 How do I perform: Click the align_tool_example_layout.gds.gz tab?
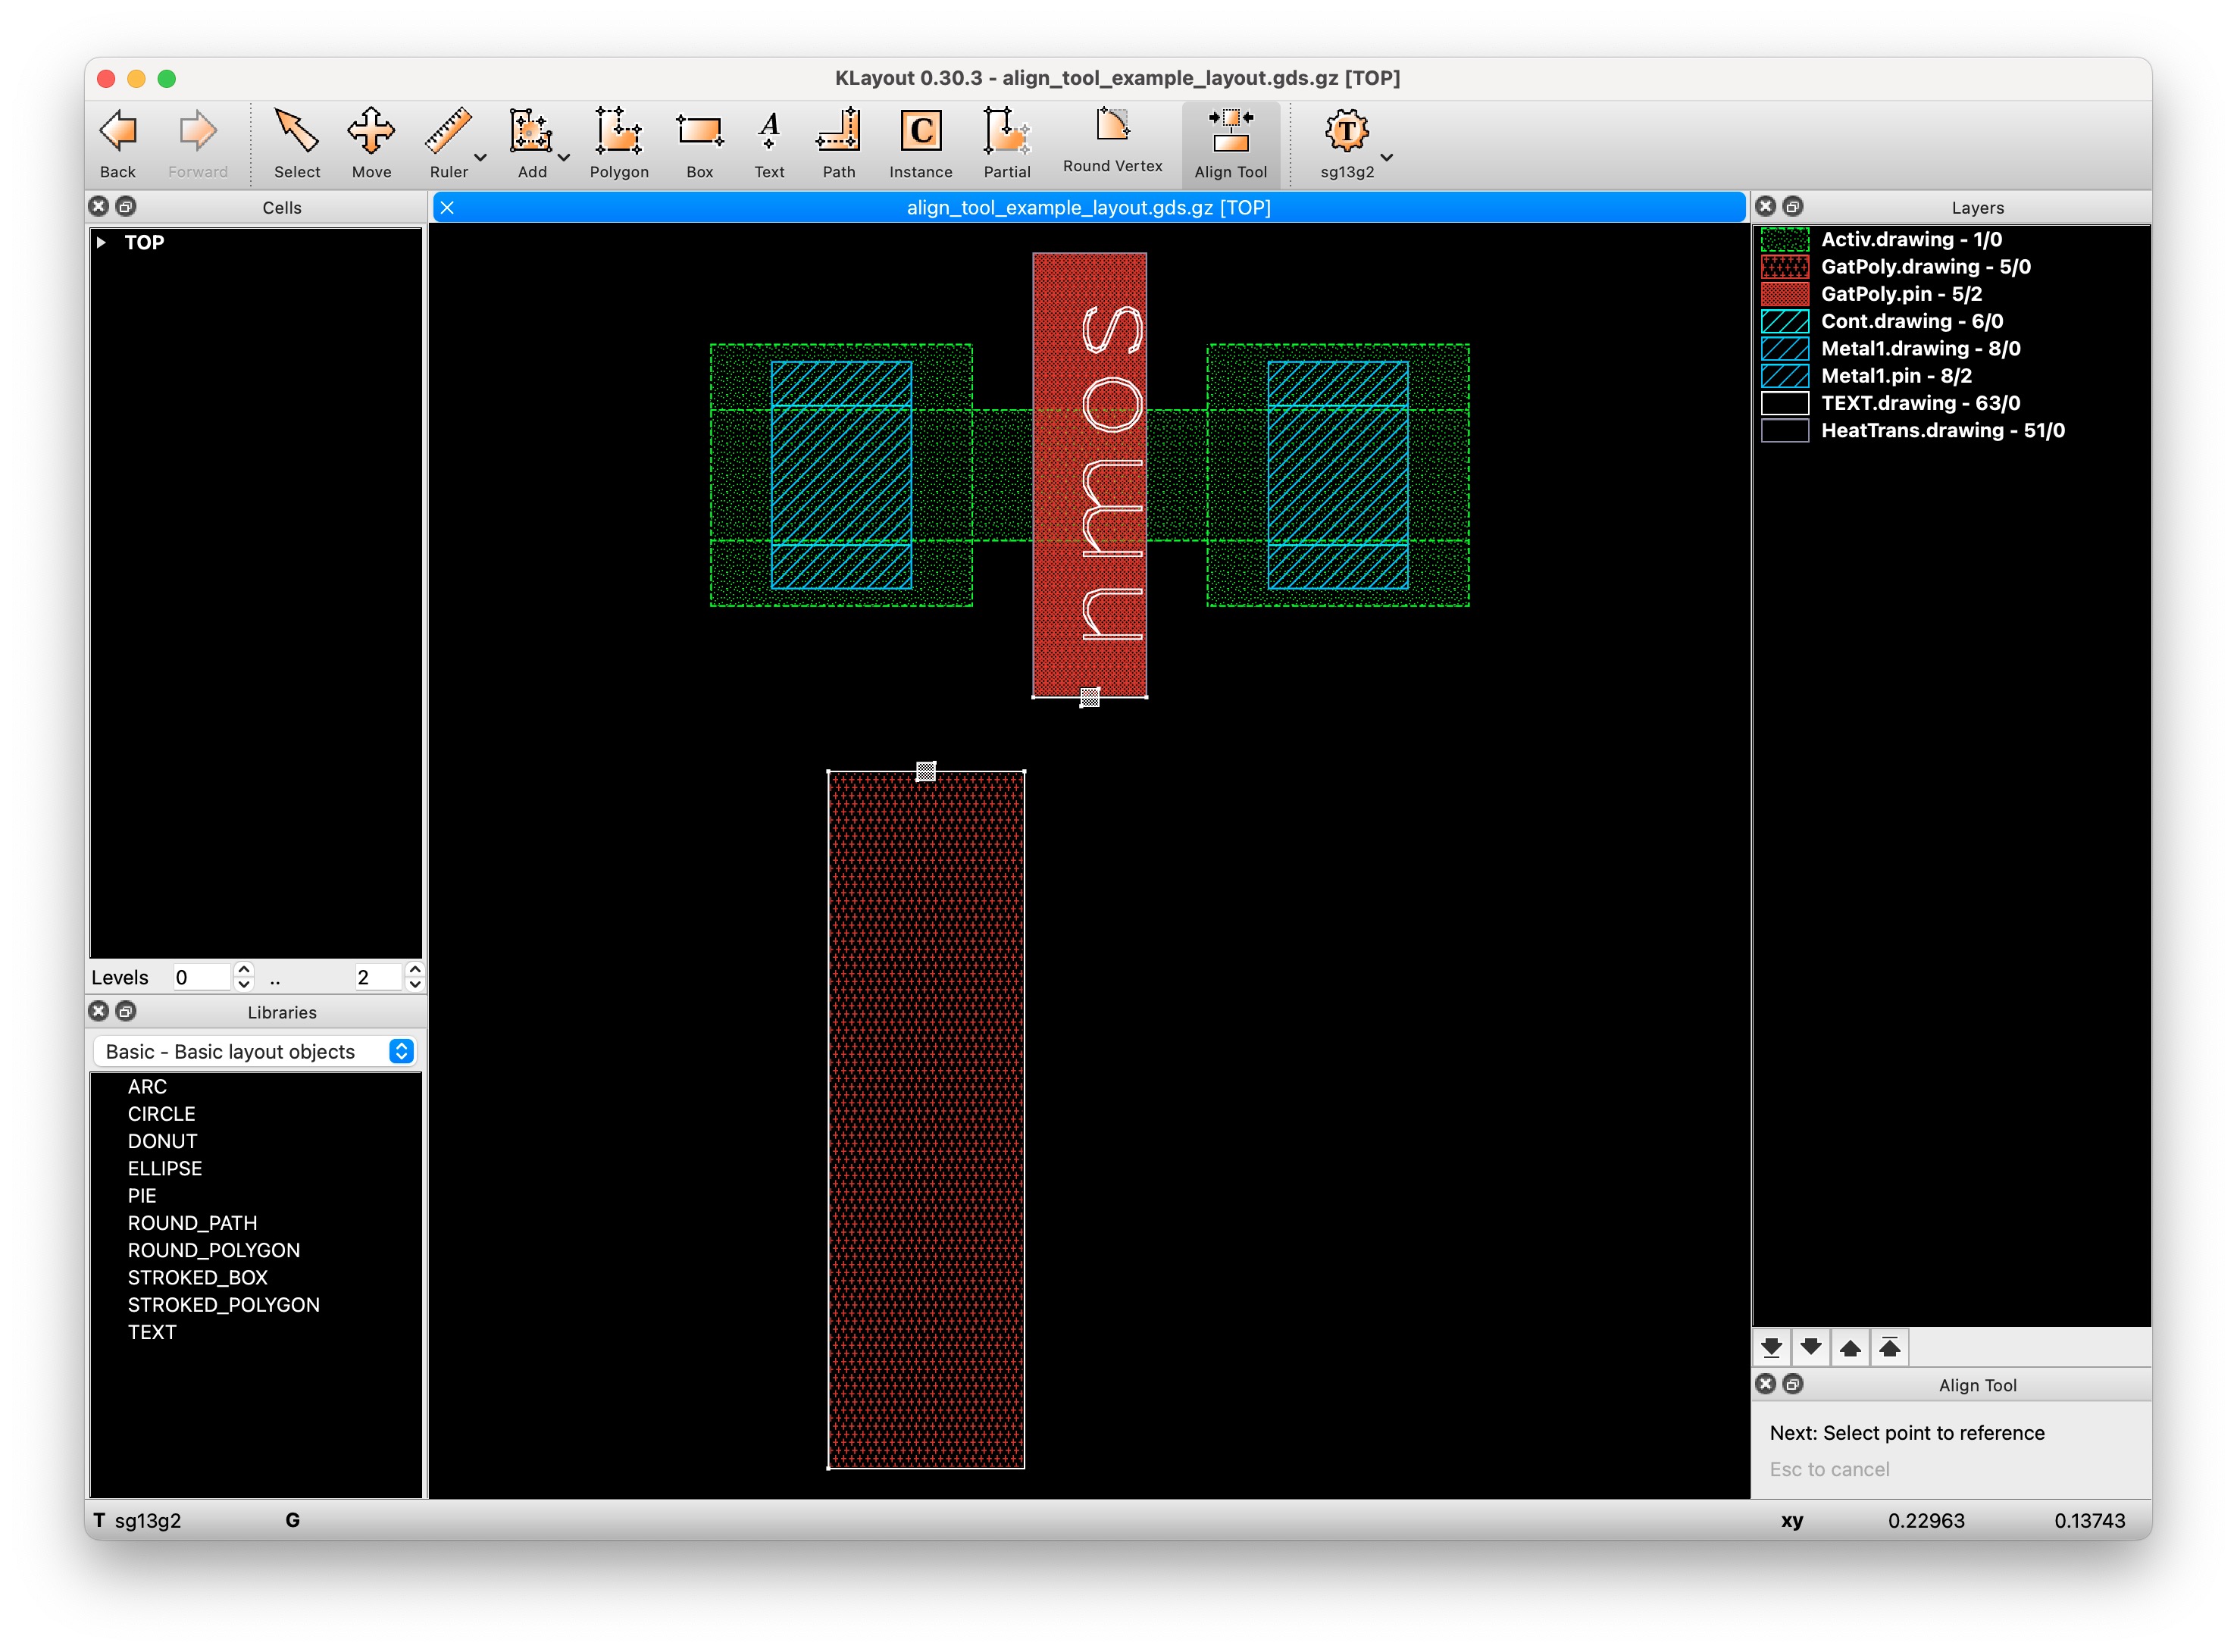click(x=1088, y=208)
